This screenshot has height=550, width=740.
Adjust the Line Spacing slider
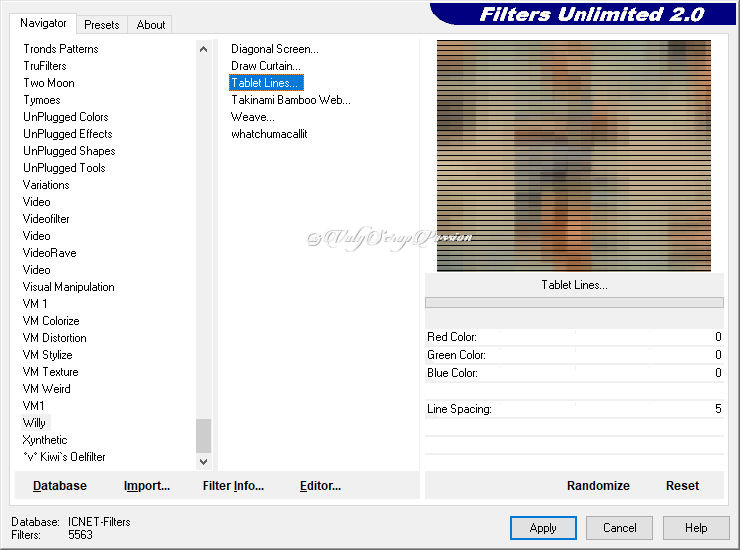[574, 408]
